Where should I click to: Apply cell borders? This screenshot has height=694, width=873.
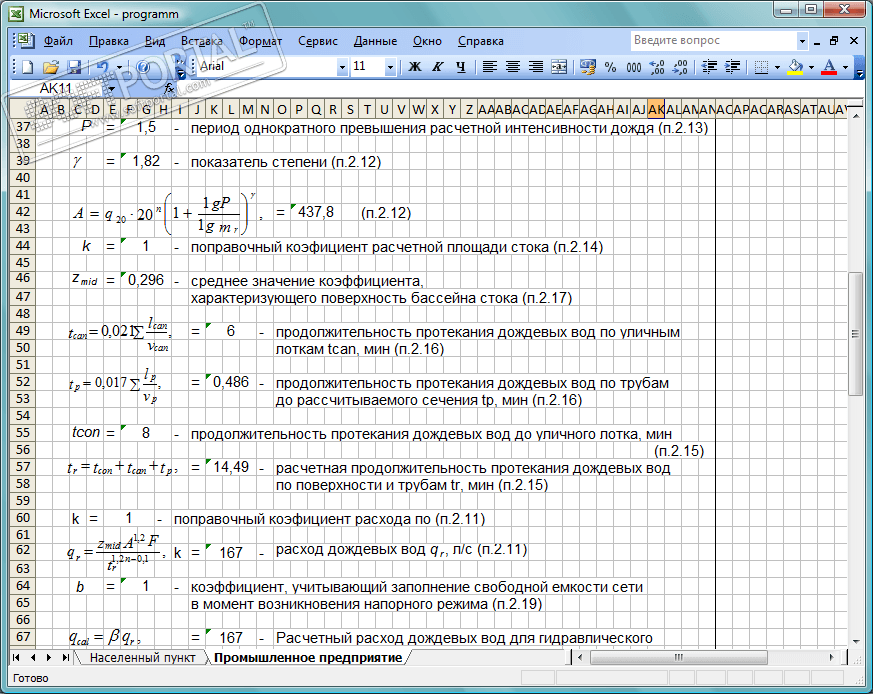[x=761, y=67]
